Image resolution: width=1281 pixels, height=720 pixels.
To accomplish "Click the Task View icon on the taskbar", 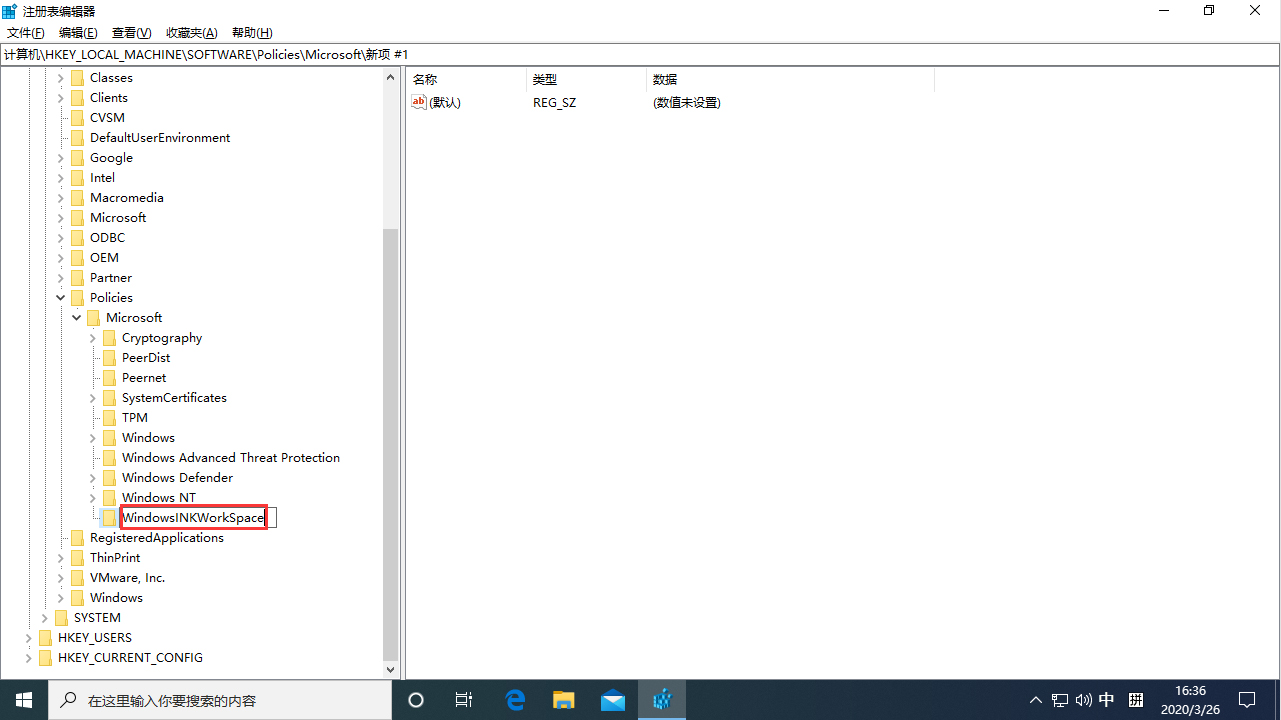I will coord(463,700).
